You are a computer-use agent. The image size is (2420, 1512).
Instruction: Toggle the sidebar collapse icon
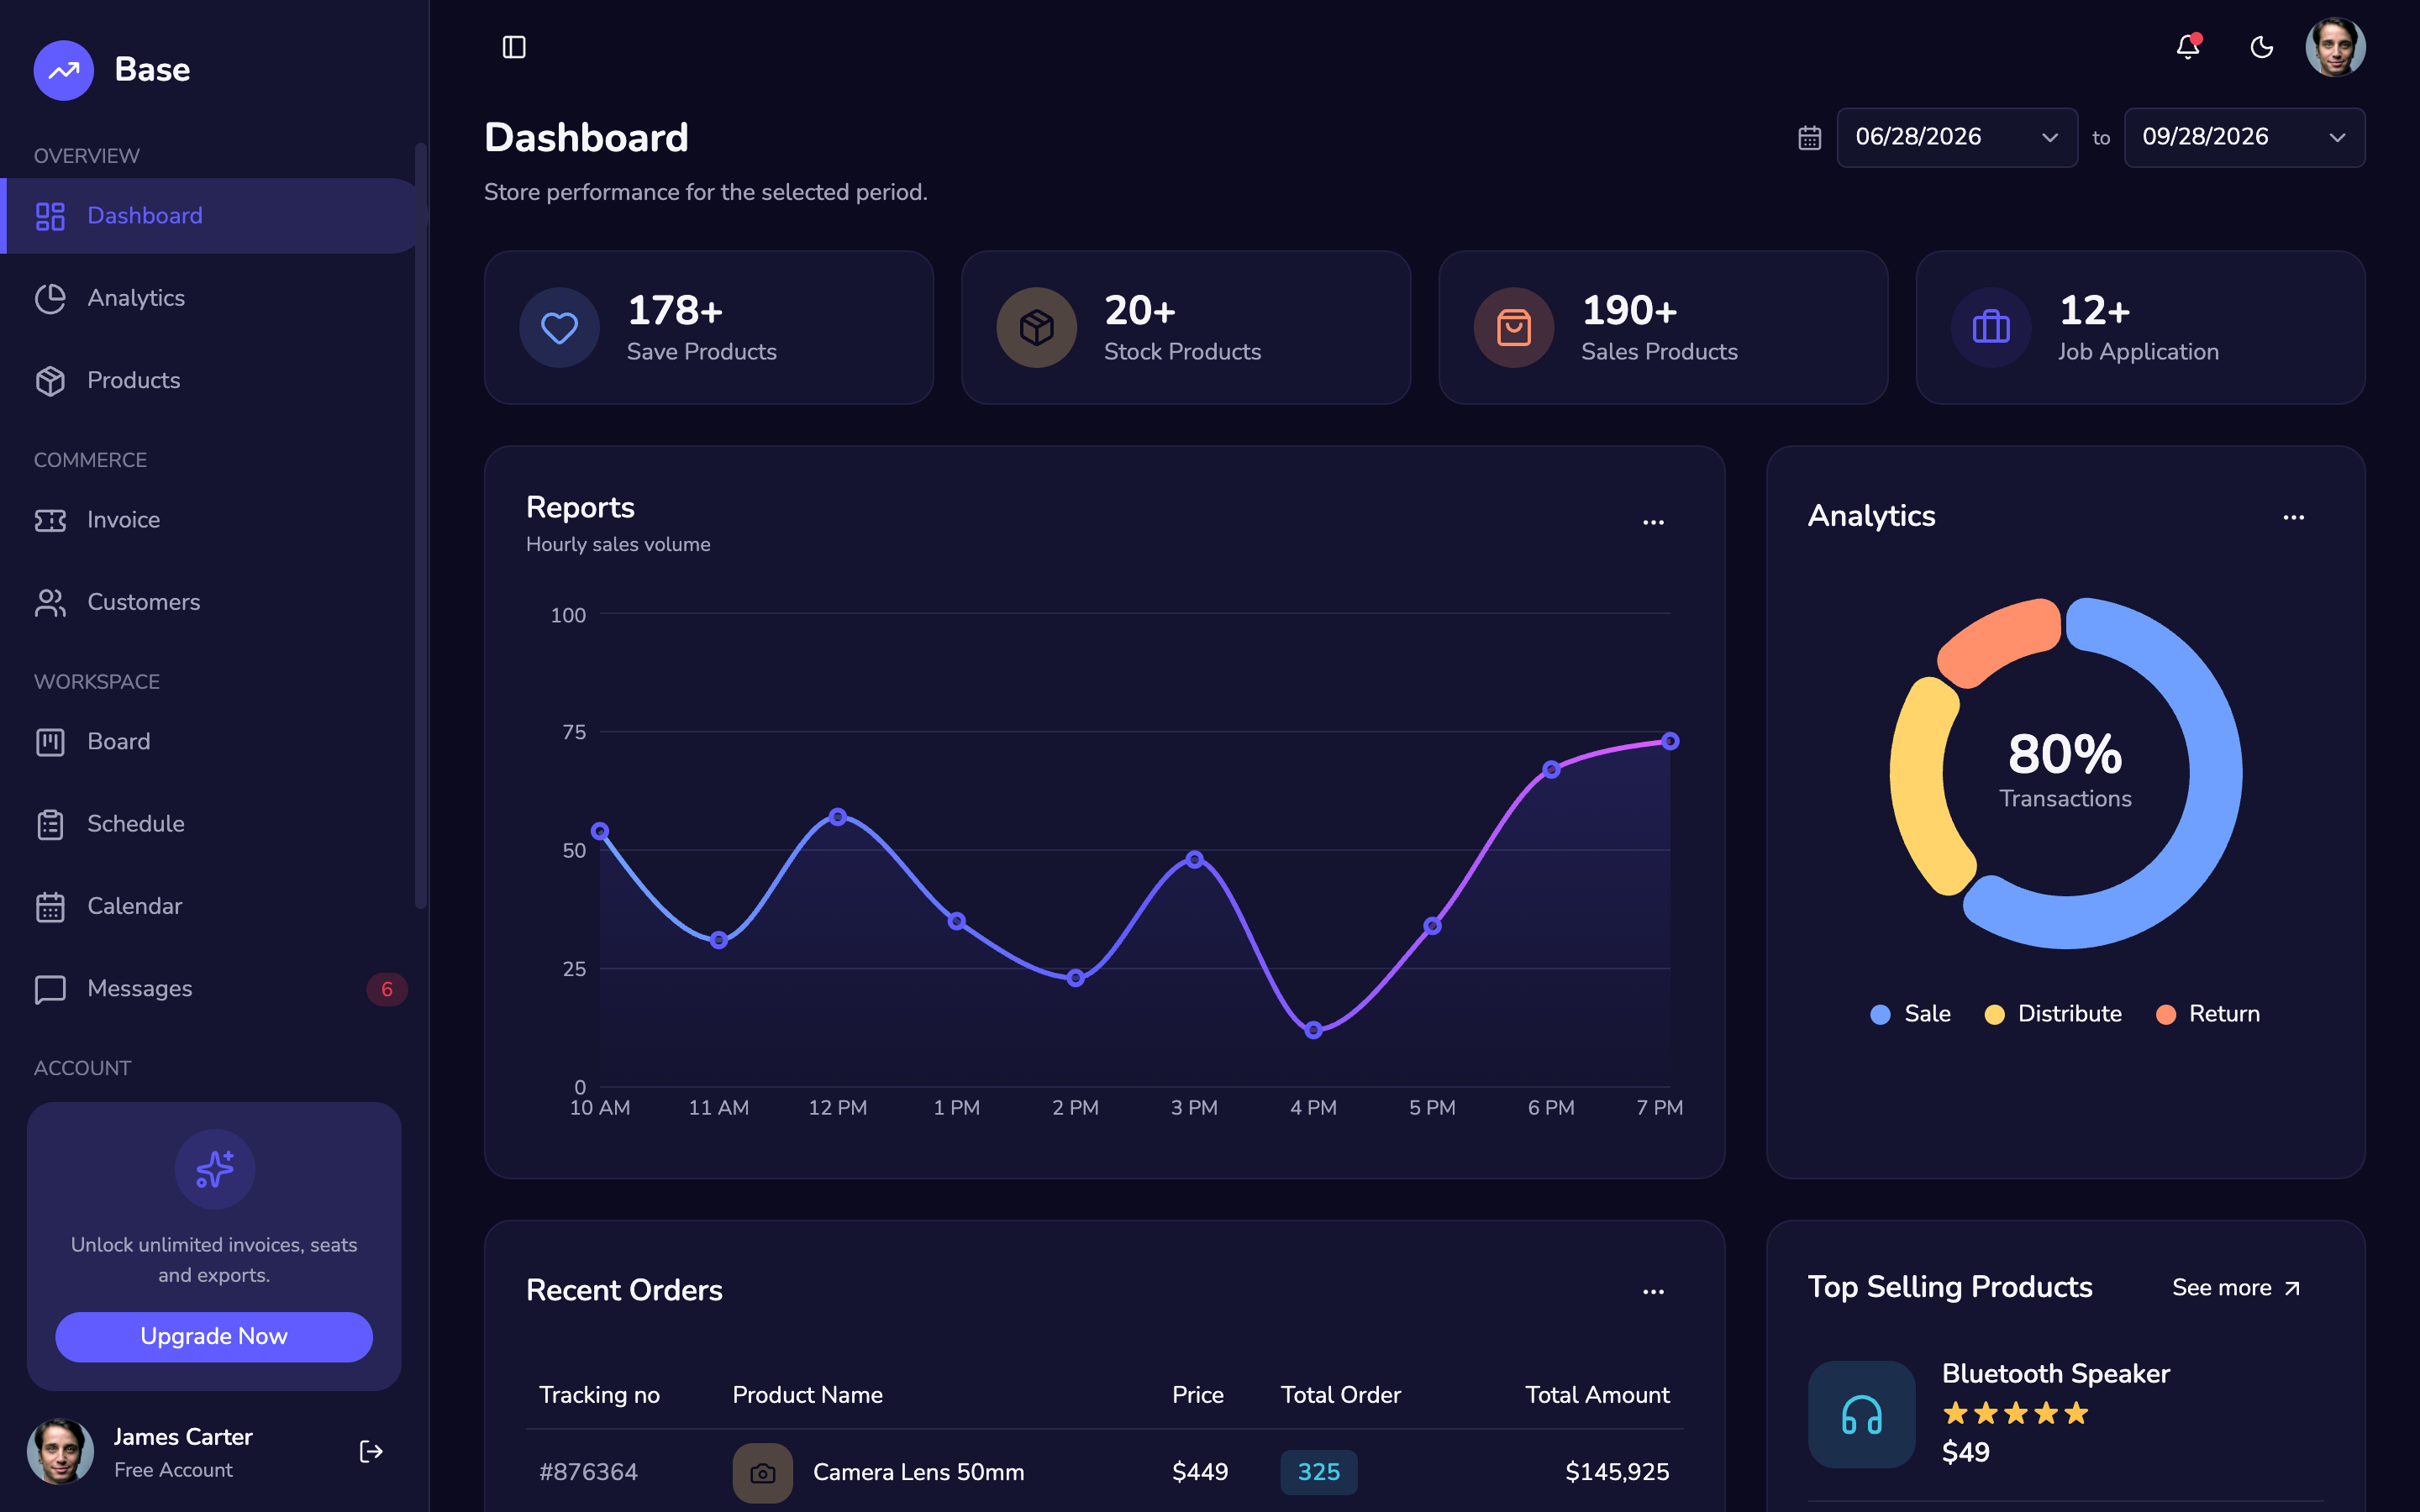pos(514,47)
